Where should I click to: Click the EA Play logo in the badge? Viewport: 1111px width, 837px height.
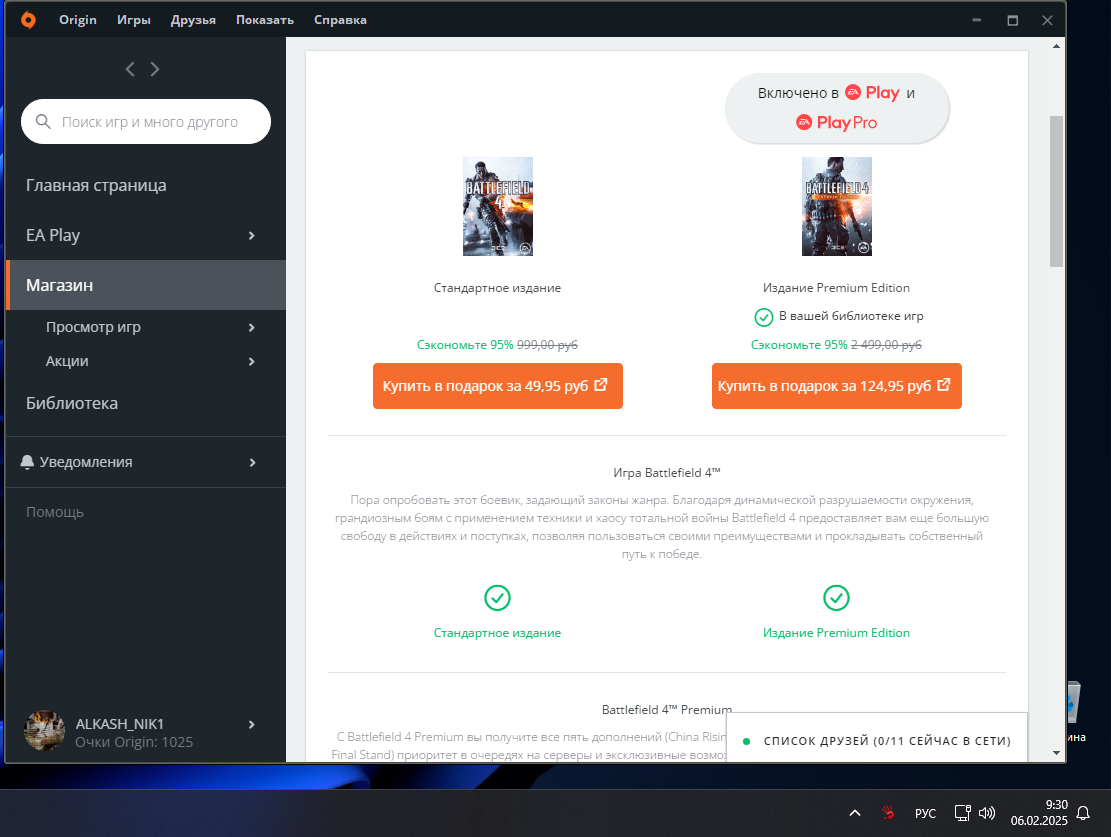click(x=872, y=93)
